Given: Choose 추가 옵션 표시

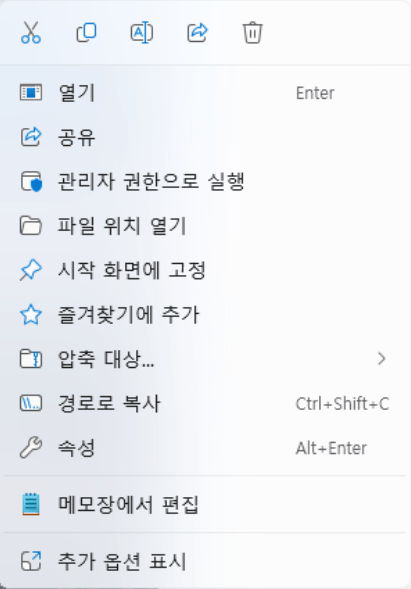Looking at the screenshot, I should [x=205, y=561].
